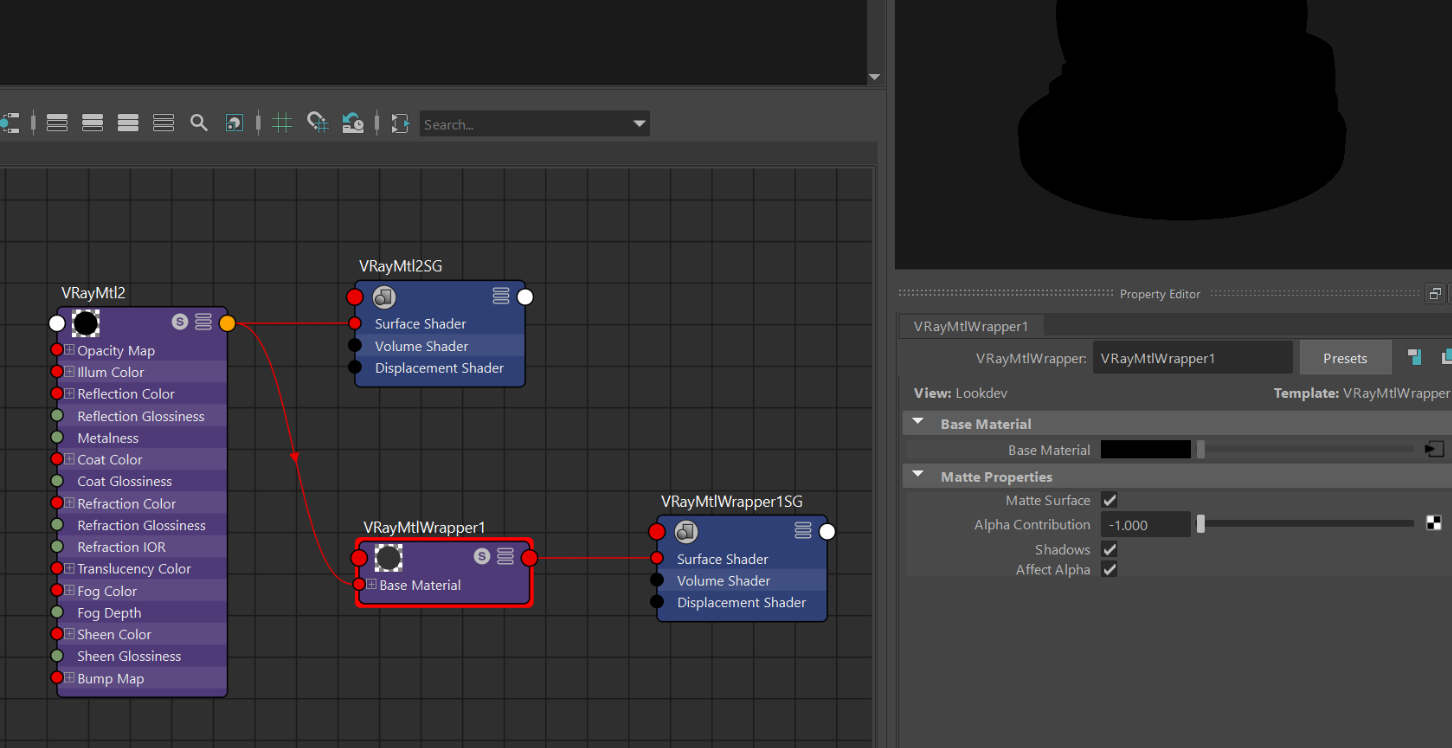1452x748 pixels.
Task: Collapse the Matte Properties section
Action: pos(918,476)
